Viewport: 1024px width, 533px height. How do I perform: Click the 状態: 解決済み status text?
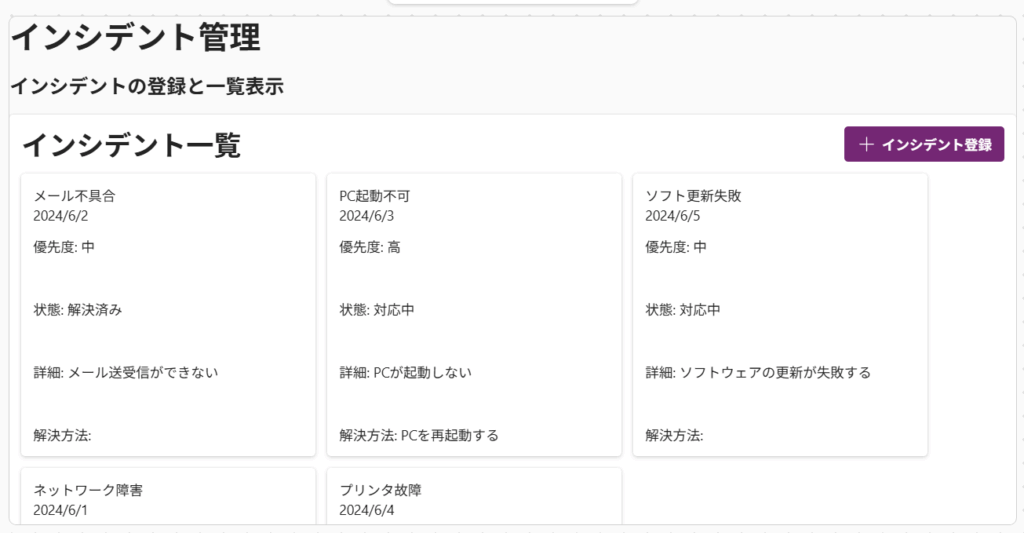78,310
